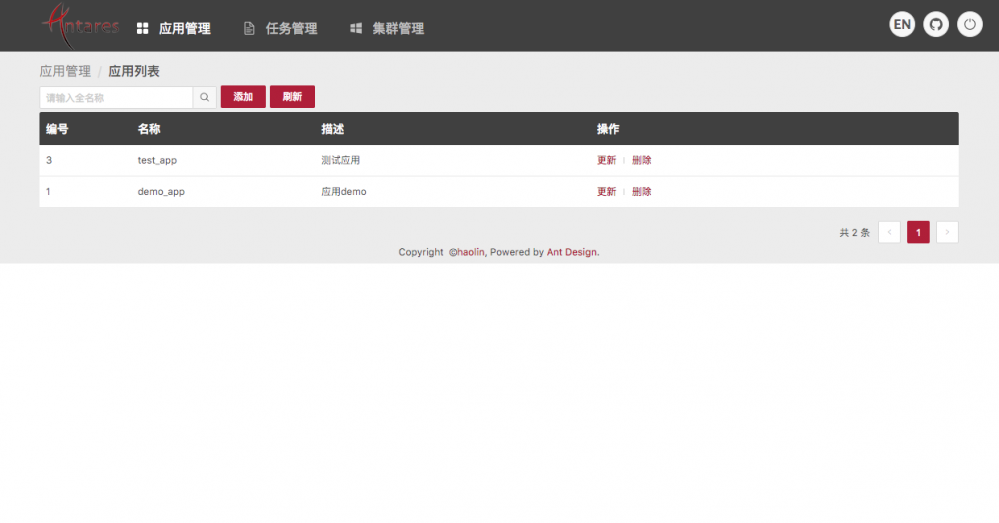
Task: Open 应用管理 menu in header
Action: [173, 29]
